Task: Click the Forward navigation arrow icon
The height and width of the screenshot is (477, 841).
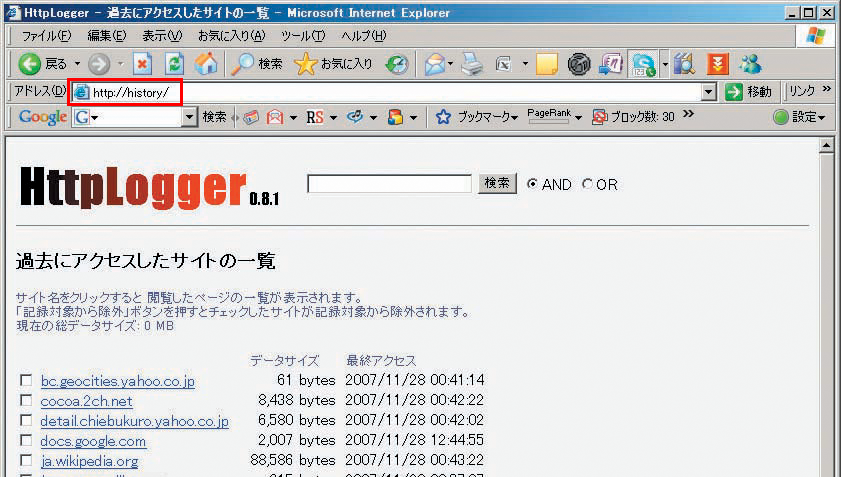Action: (99, 64)
